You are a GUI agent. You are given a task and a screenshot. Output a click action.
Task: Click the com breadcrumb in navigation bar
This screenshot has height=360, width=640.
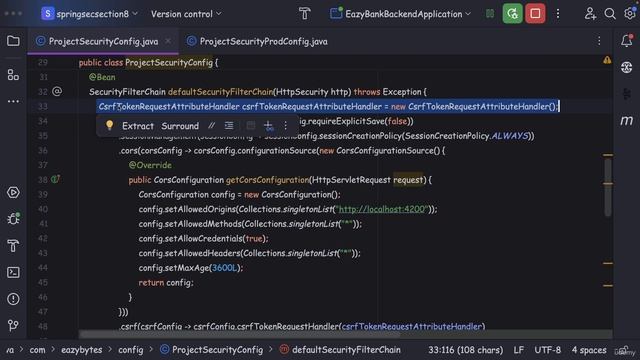click(x=37, y=350)
